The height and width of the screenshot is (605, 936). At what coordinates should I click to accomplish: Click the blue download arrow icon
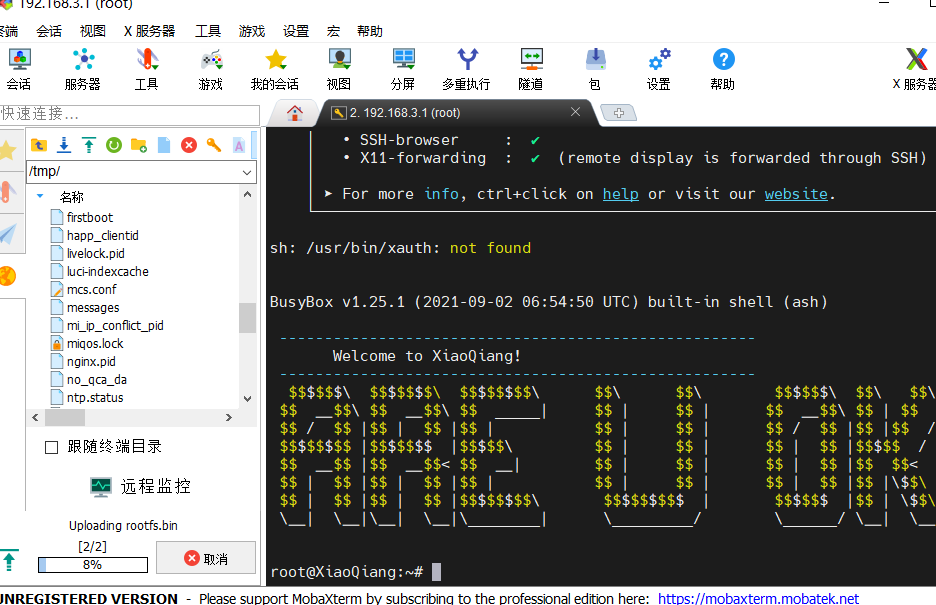click(64, 146)
